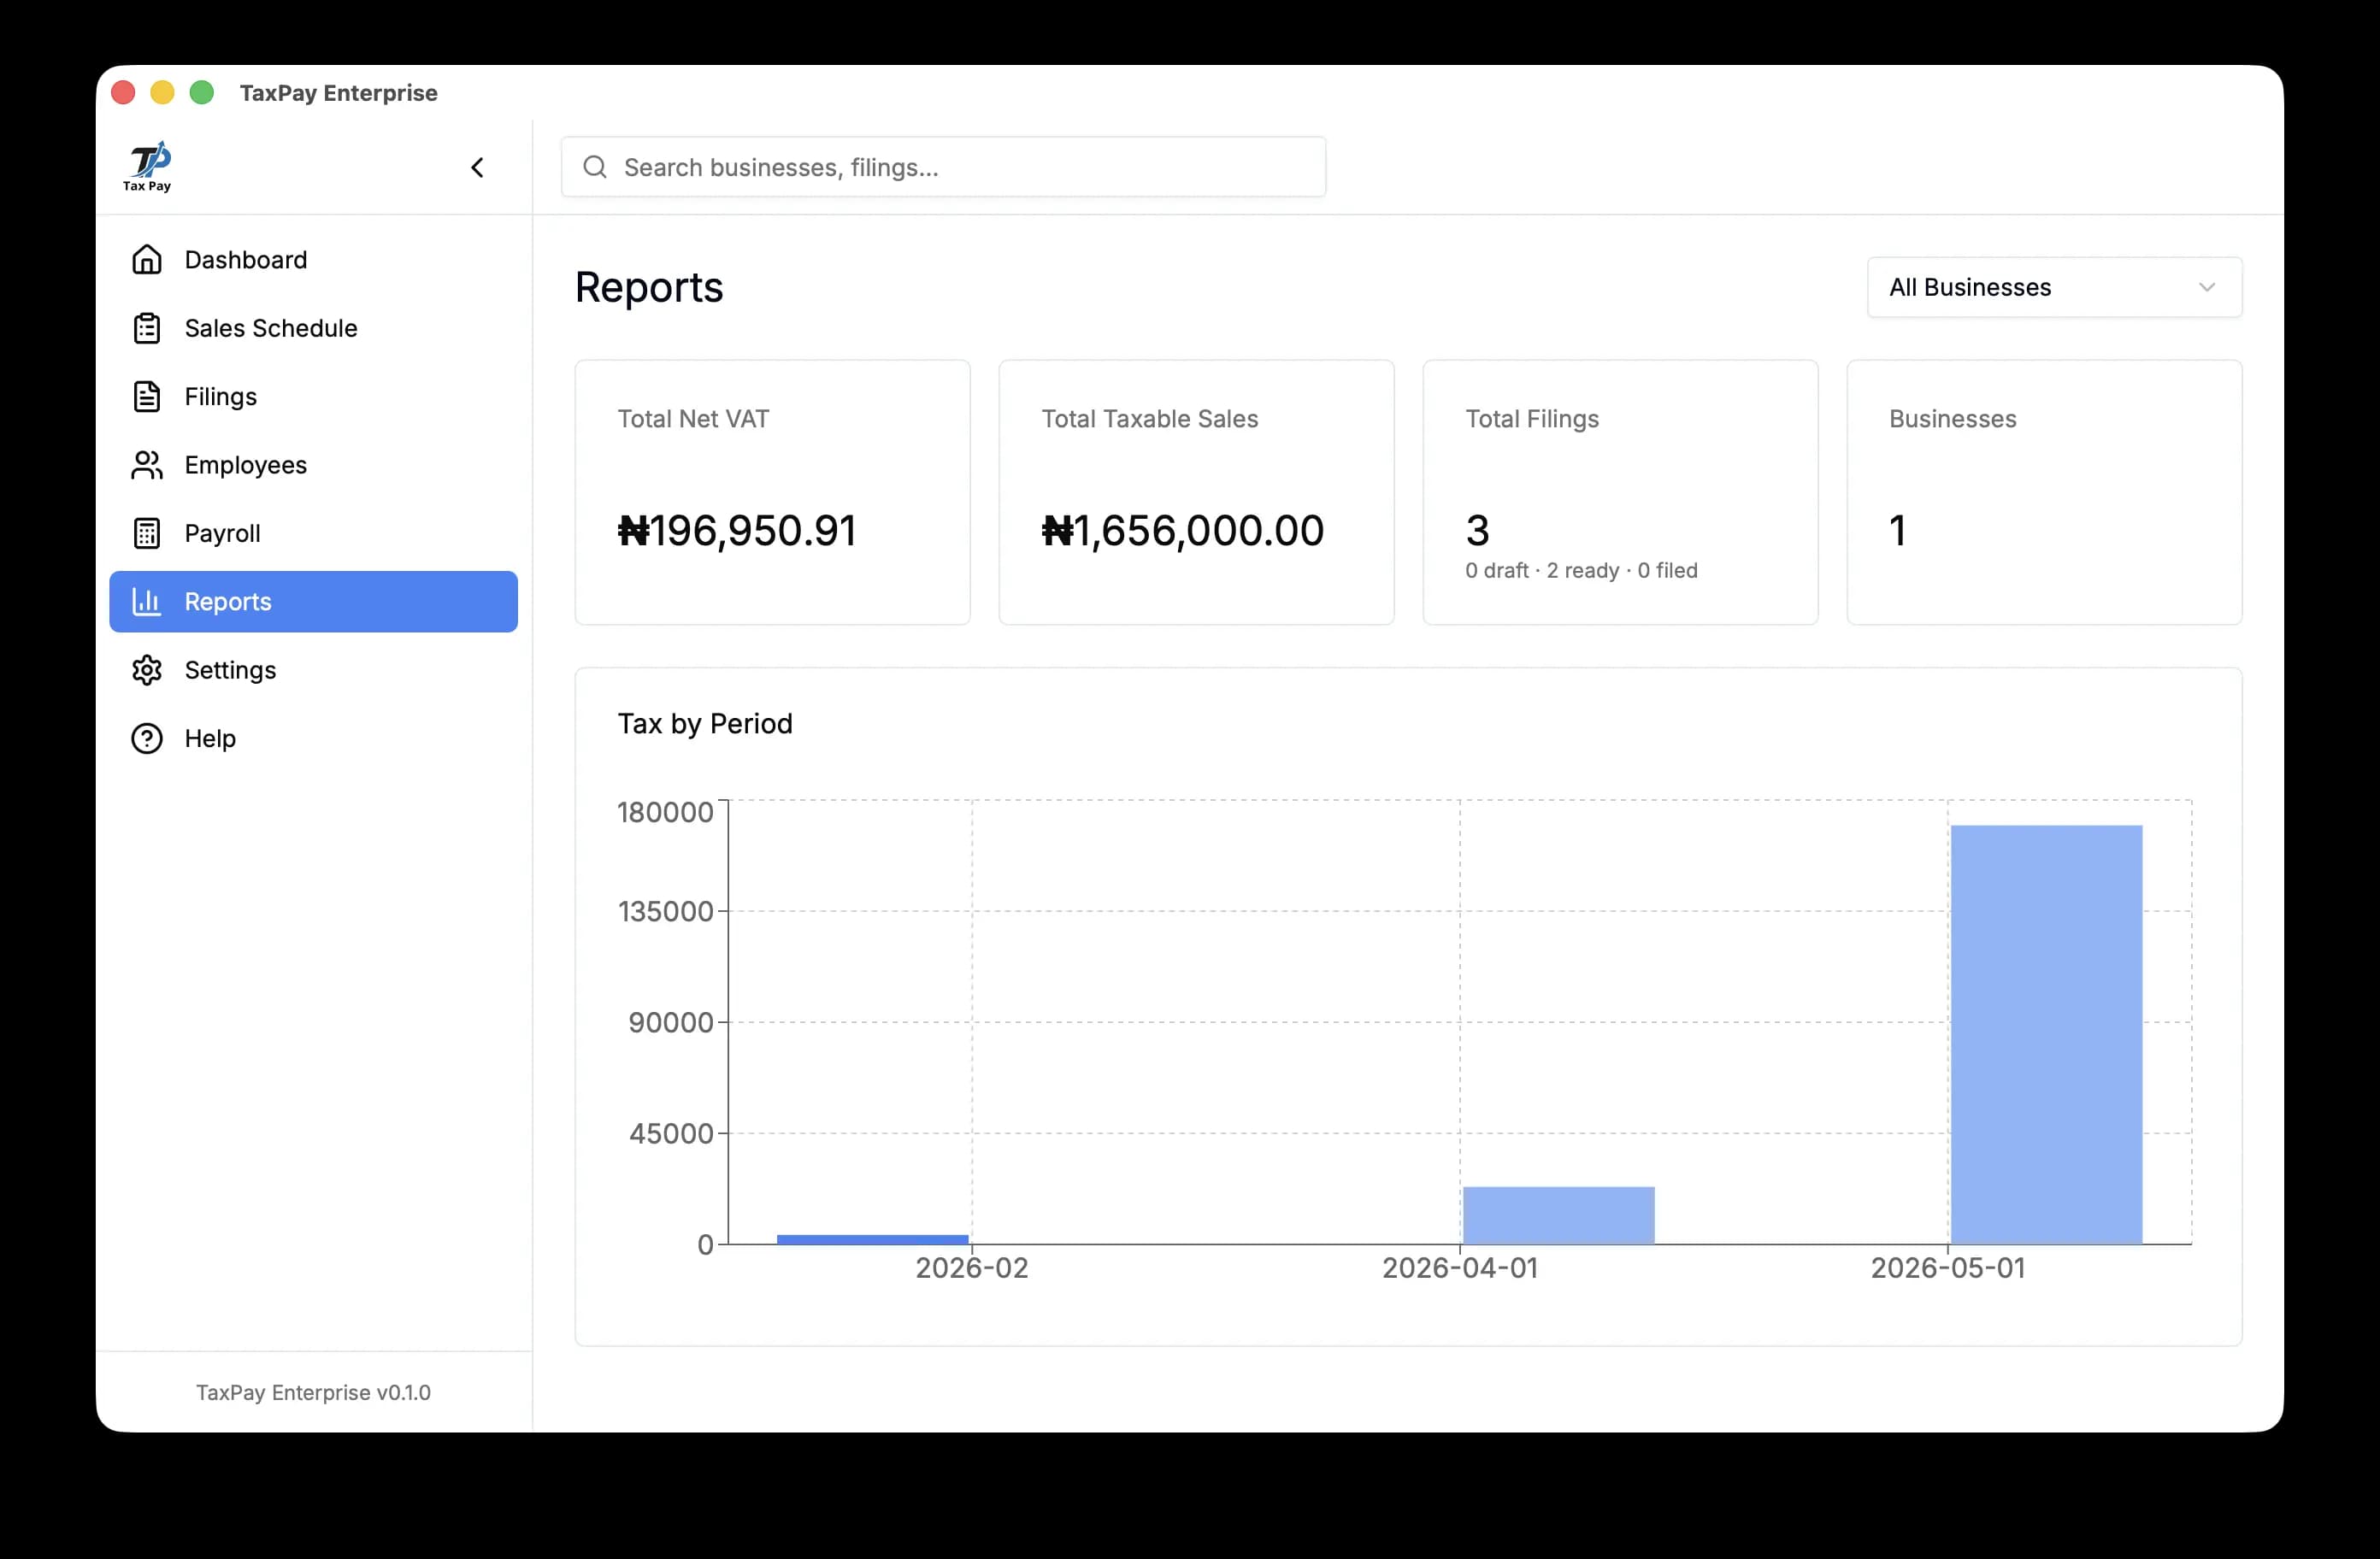Viewport: 2380px width, 1559px height.
Task: Click the Help question mark icon
Action: (x=147, y=738)
